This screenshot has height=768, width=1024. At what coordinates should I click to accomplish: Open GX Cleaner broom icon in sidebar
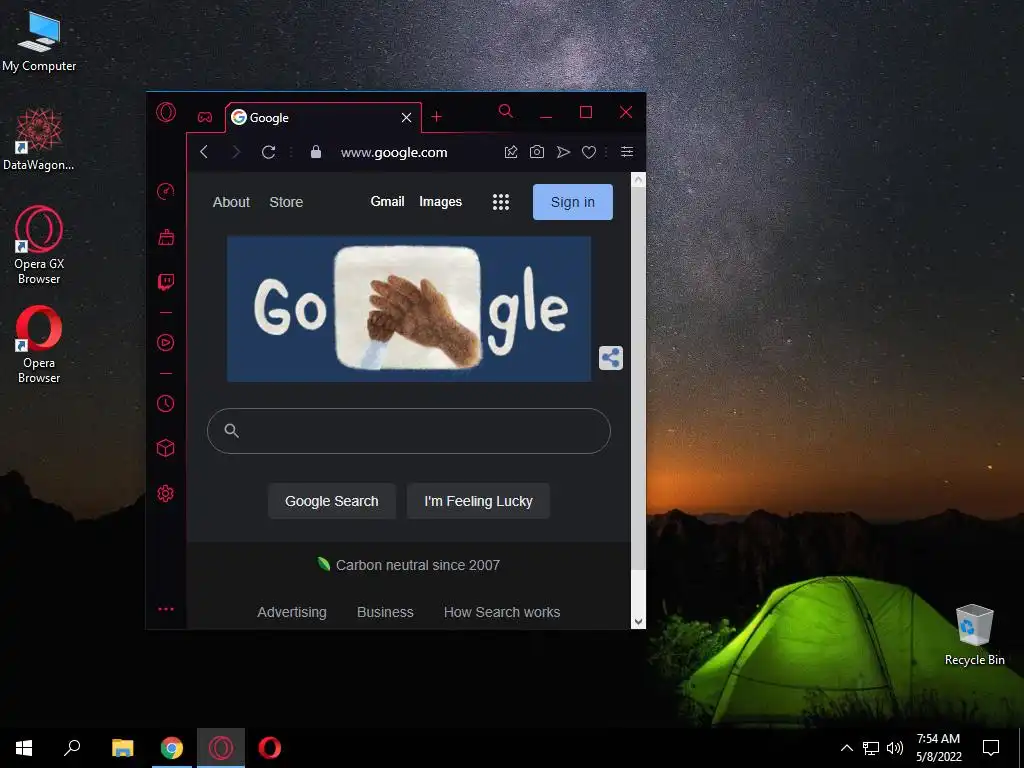click(166, 237)
